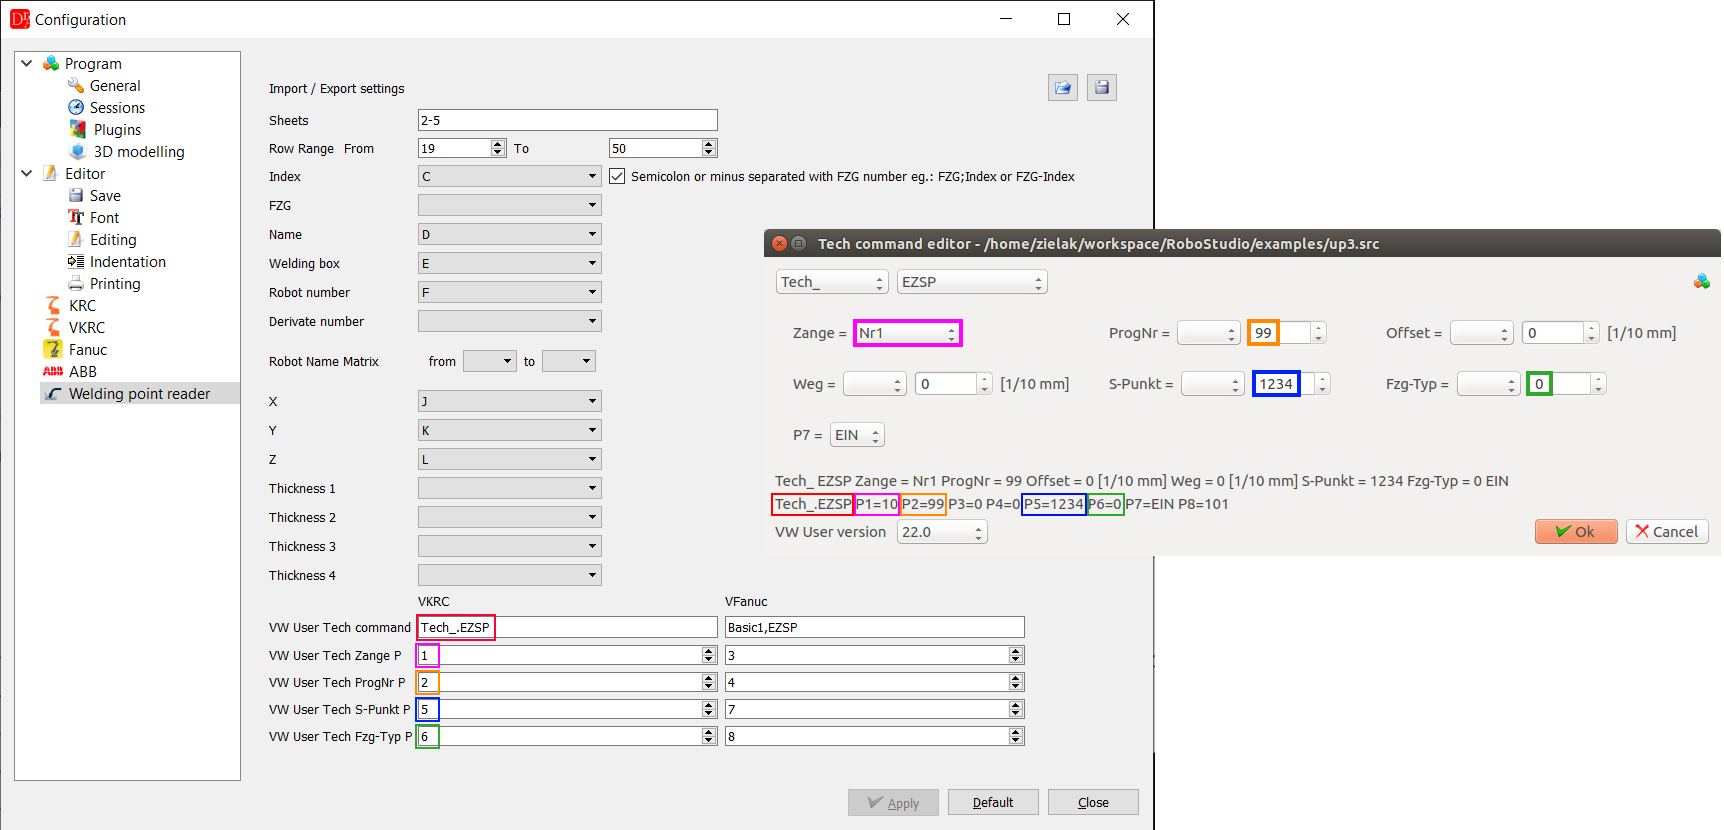This screenshot has width=1724, height=830.
Task: Click Cancel in Tech command editor
Action: click(x=1667, y=532)
